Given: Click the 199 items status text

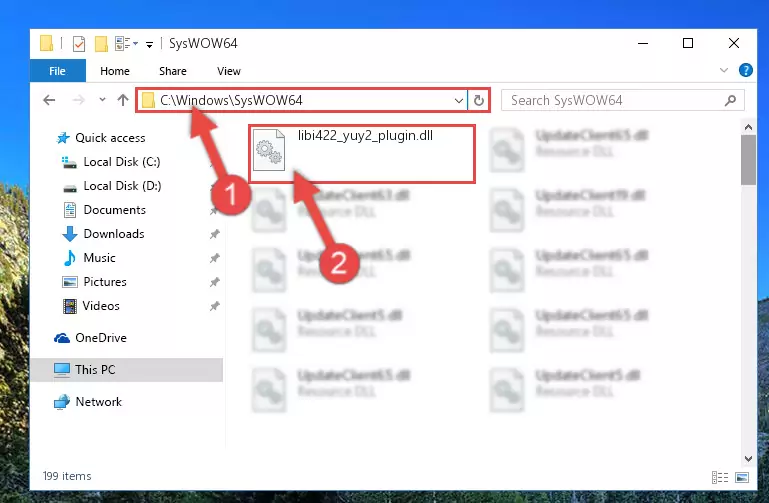Looking at the screenshot, I should pyautogui.click(x=67, y=476).
